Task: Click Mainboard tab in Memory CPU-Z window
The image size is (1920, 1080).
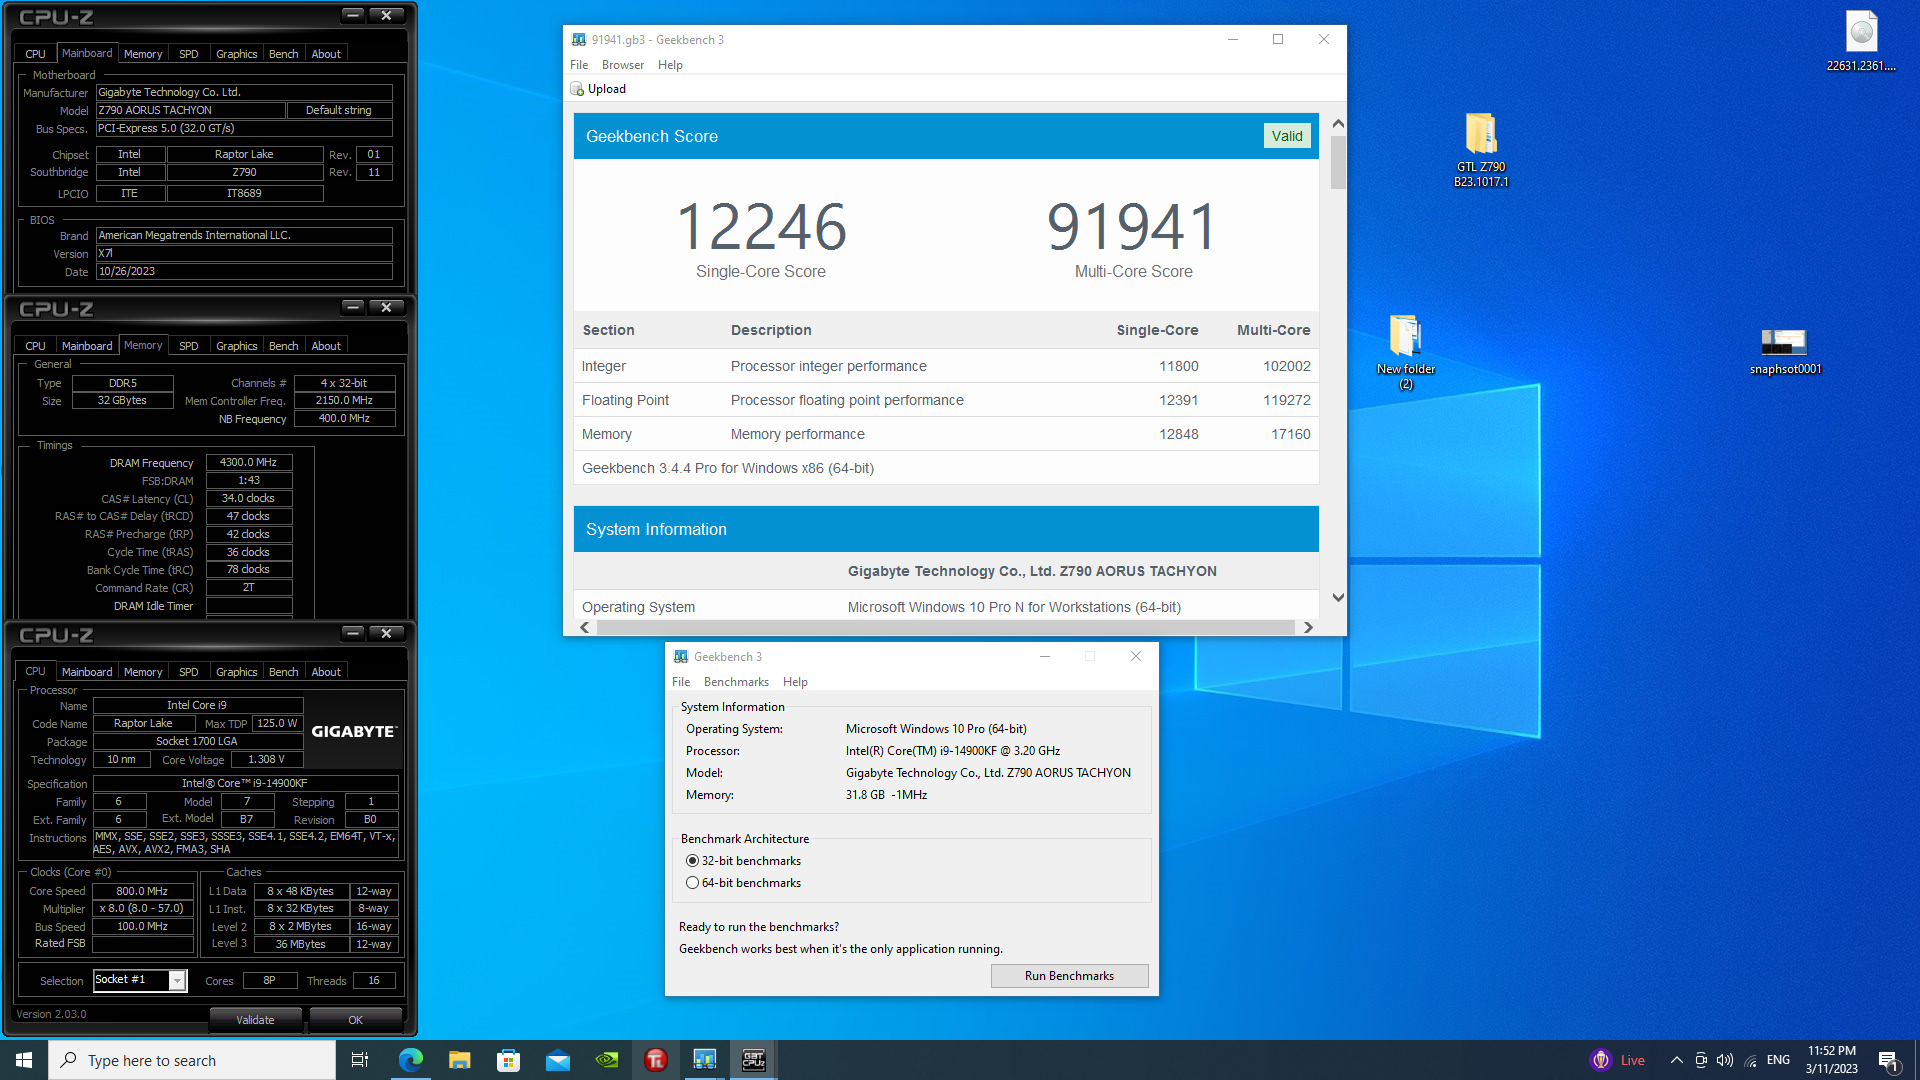Action: [x=87, y=346]
